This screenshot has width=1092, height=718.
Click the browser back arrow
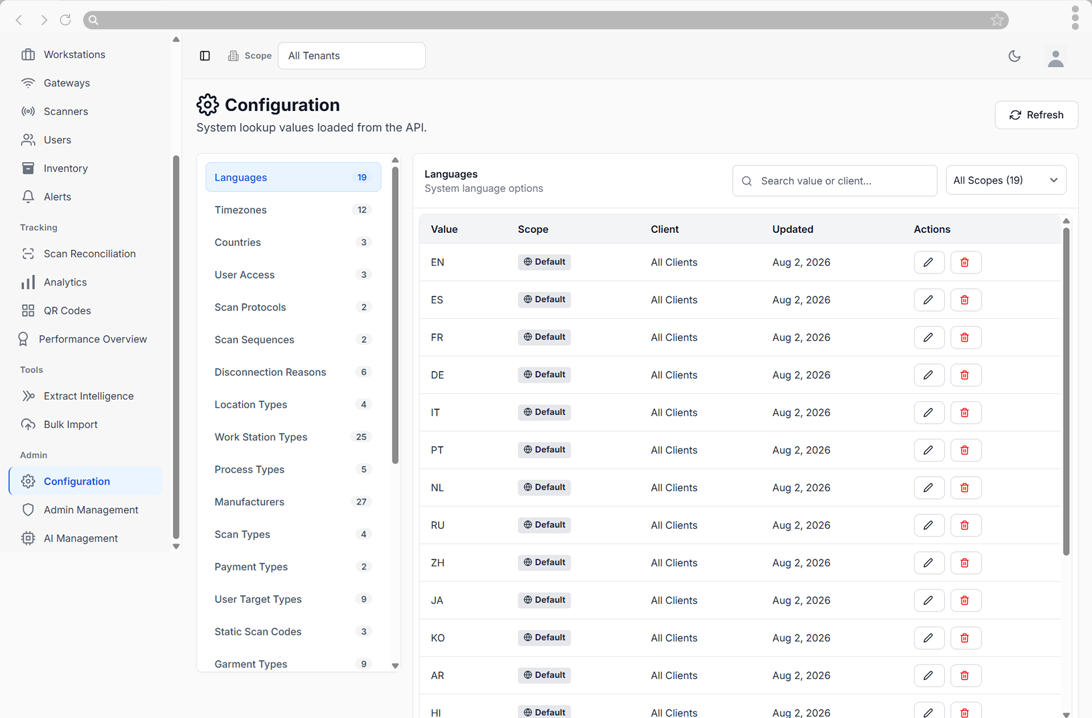pyautogui.click(x=20, y=20)
